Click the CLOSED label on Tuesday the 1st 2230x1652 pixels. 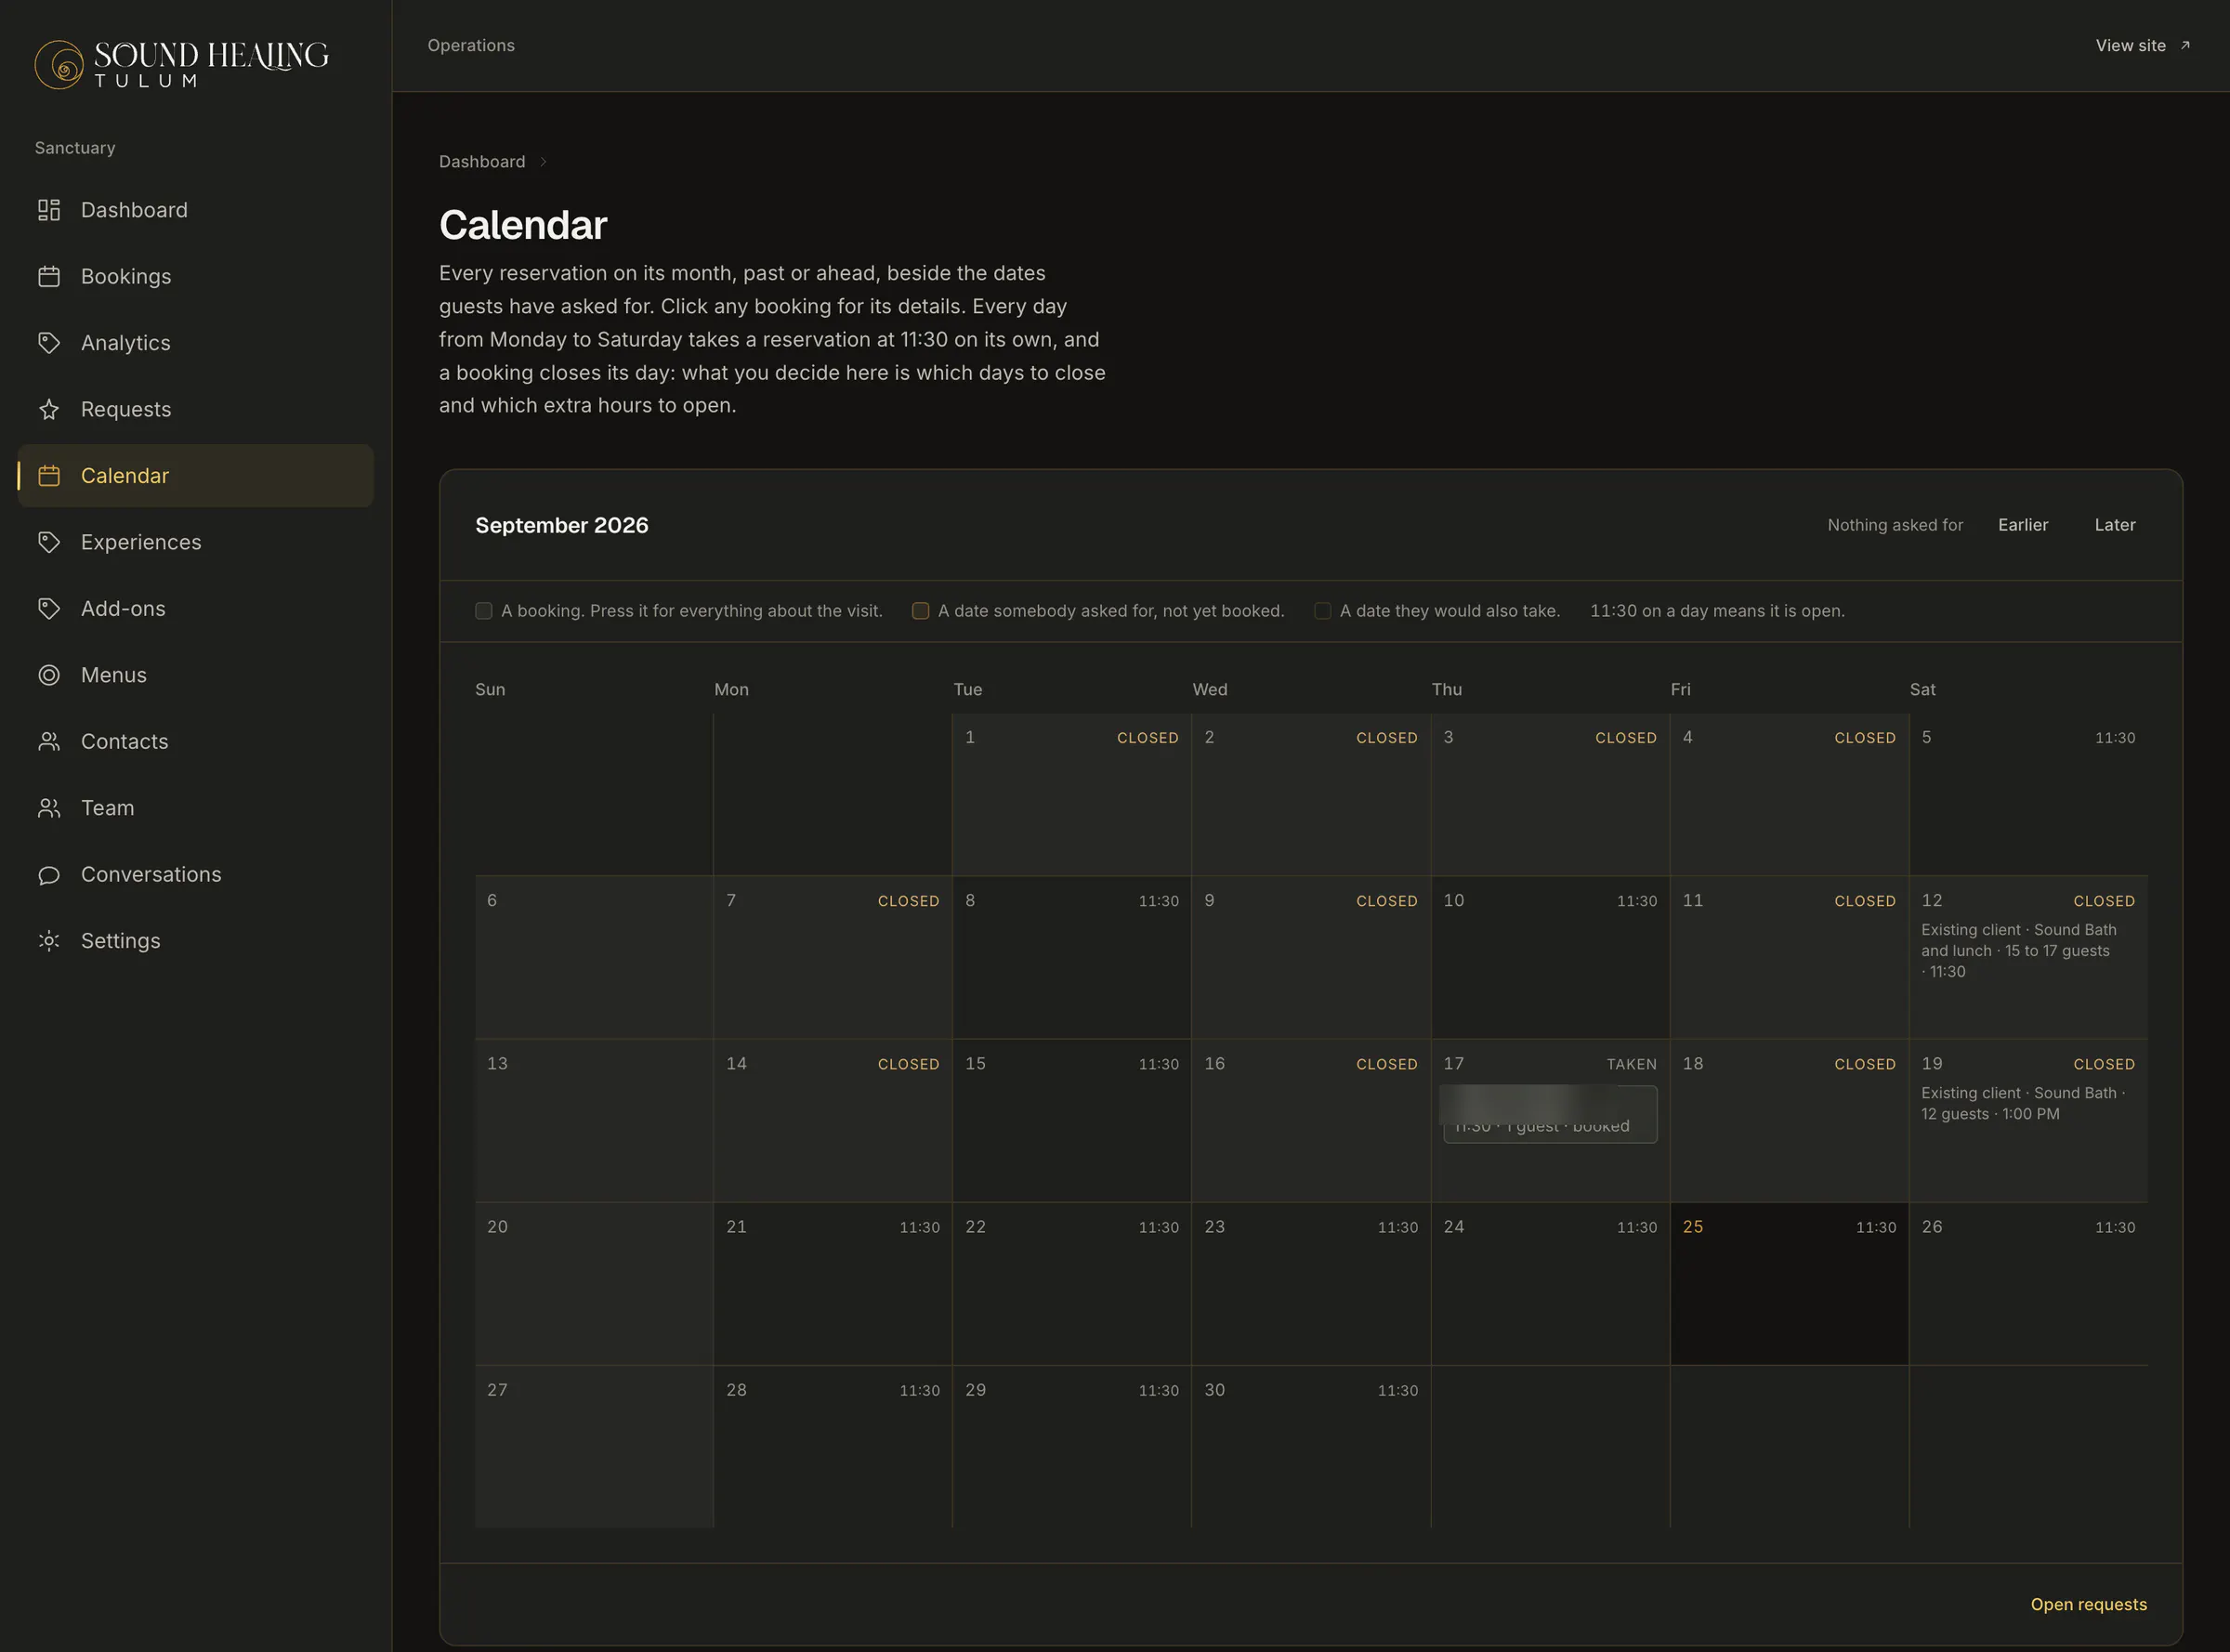tap(1147, 738)
